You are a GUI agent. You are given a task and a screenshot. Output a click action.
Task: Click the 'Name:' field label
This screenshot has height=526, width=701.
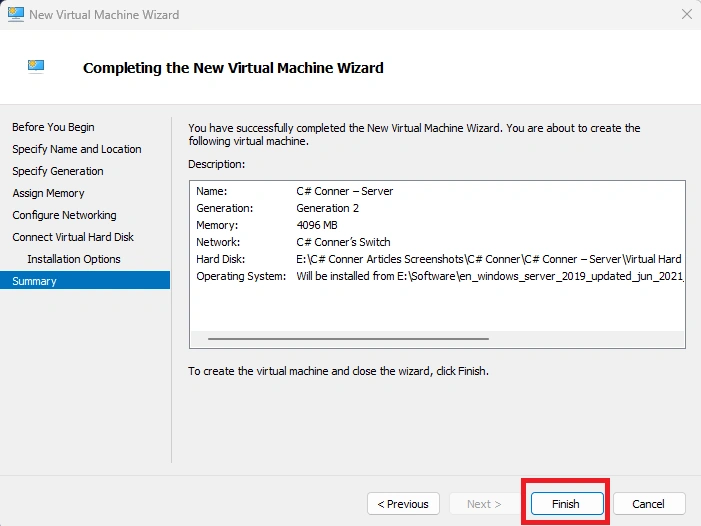click(211, 191)
